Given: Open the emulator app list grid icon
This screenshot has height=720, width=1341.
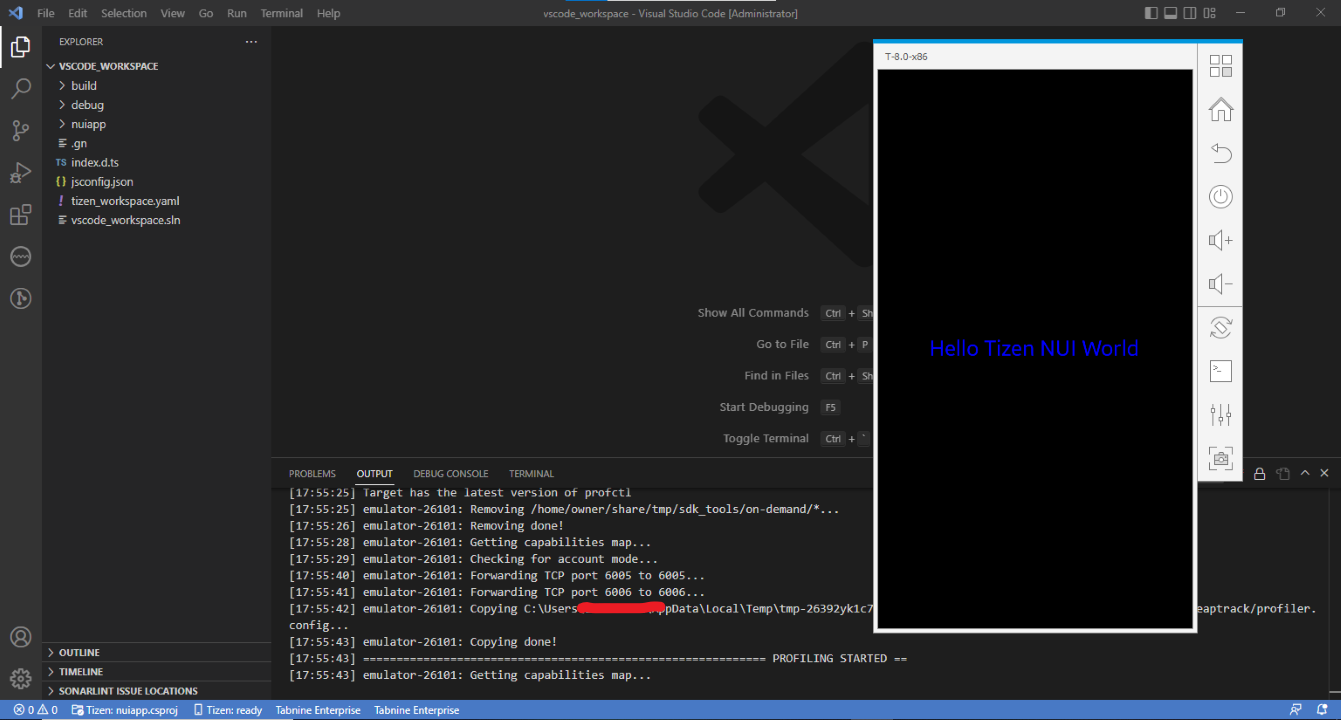Looking at the screenshot, I should pos(1220,66).
